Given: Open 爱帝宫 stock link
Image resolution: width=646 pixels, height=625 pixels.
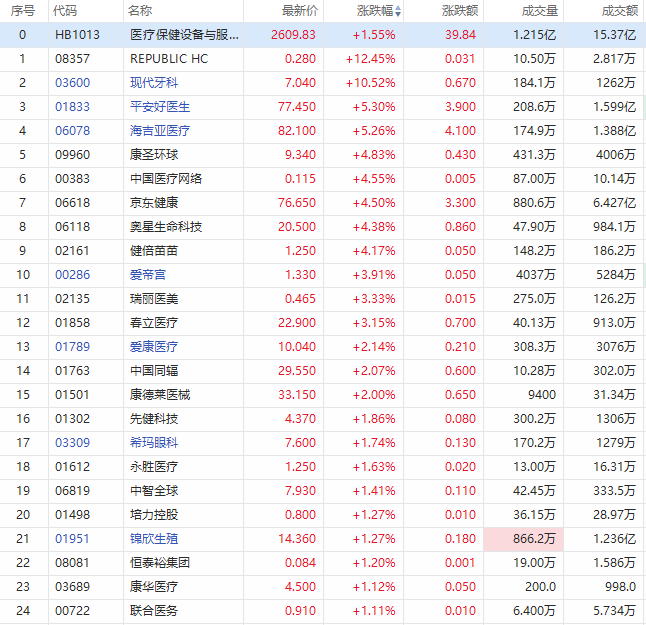Looking at the screenshot, I should coord(148,275).
